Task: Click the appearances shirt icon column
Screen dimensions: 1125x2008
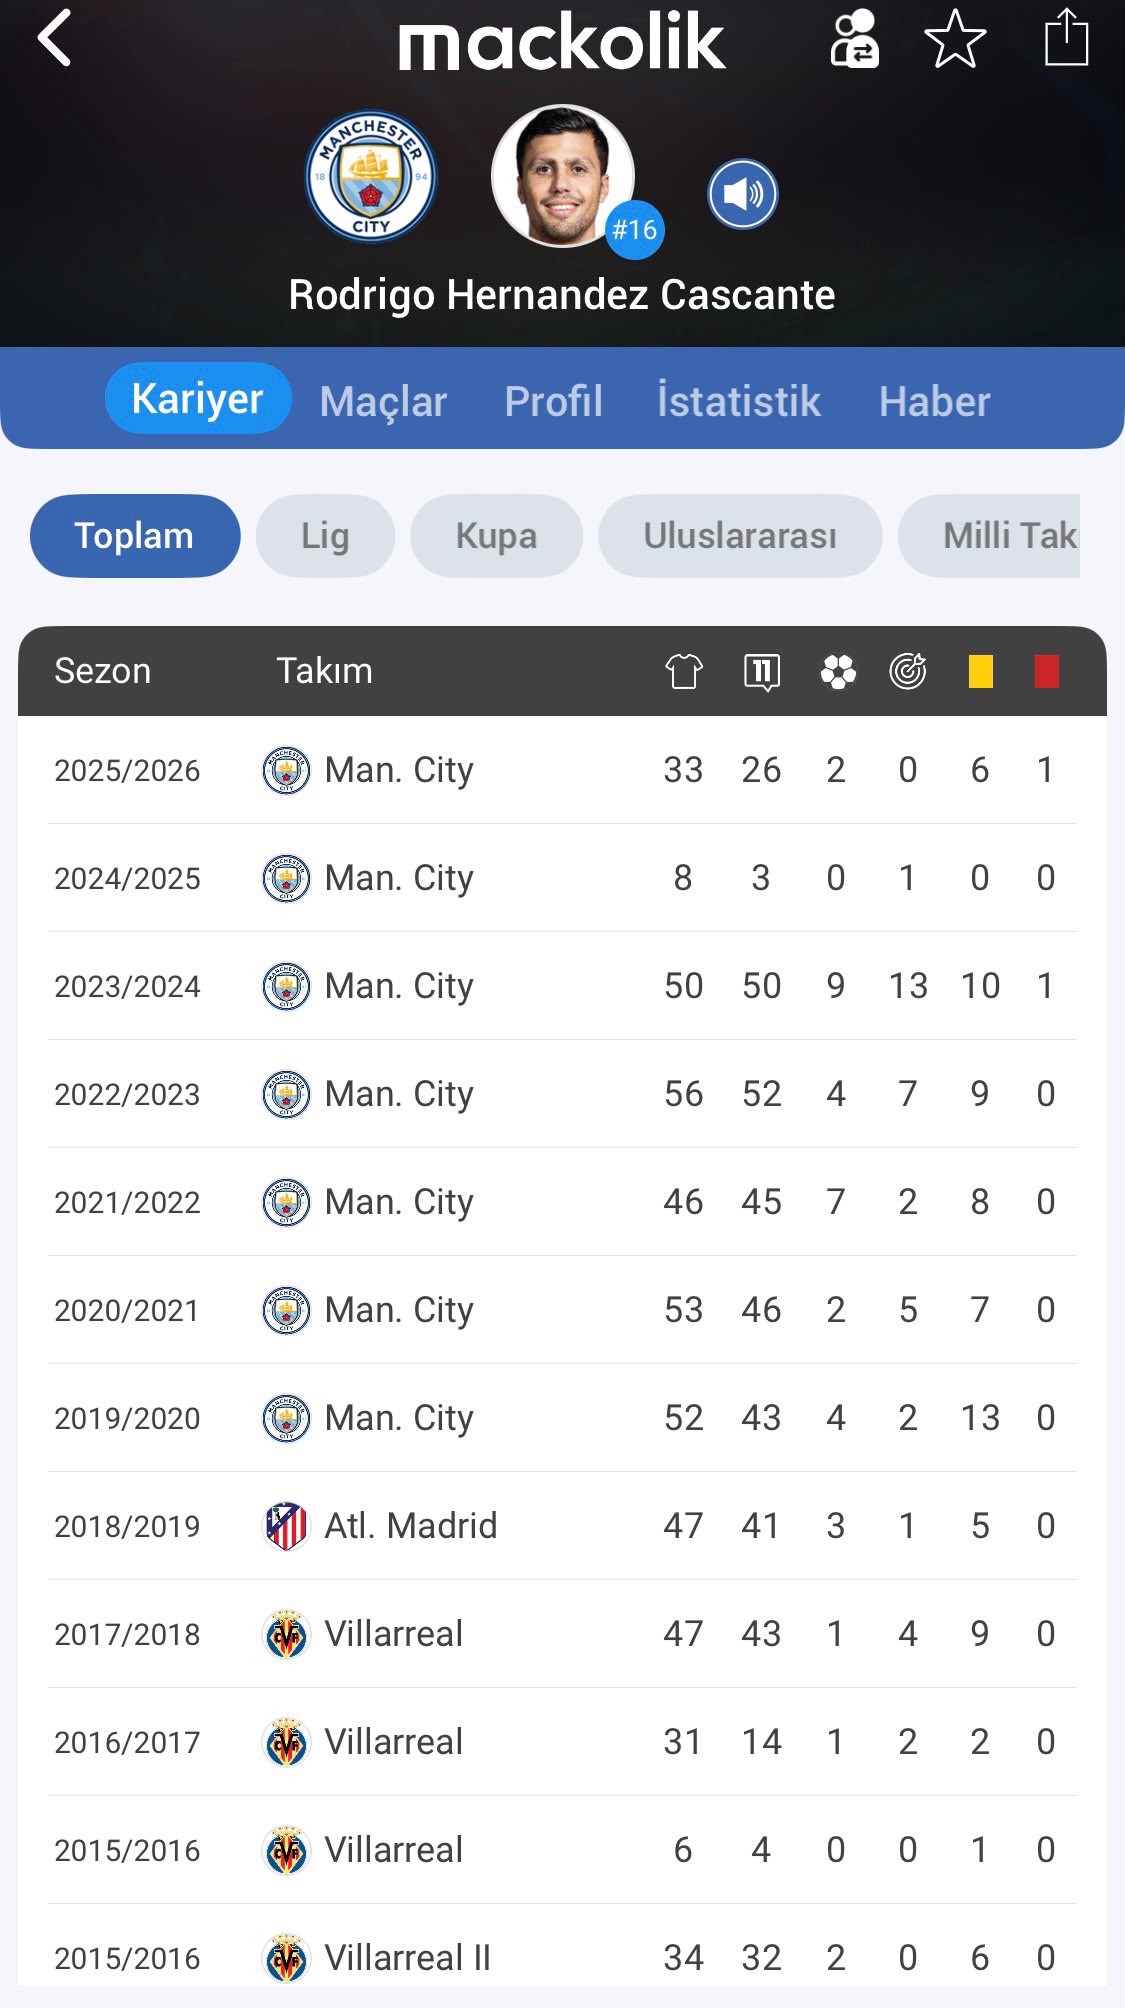Action: (x=684, y=671)
